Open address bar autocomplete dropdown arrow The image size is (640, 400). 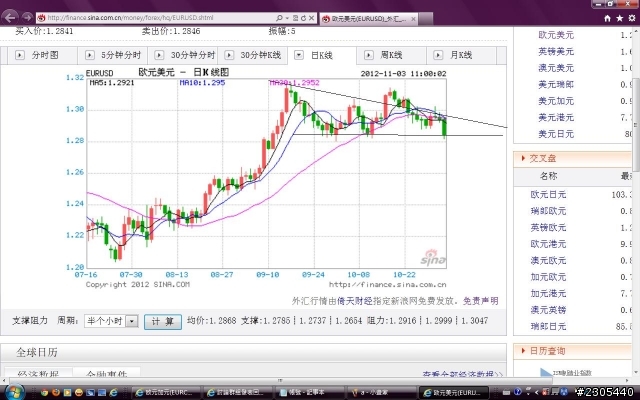pyautogui.click(x=287, y=18)
